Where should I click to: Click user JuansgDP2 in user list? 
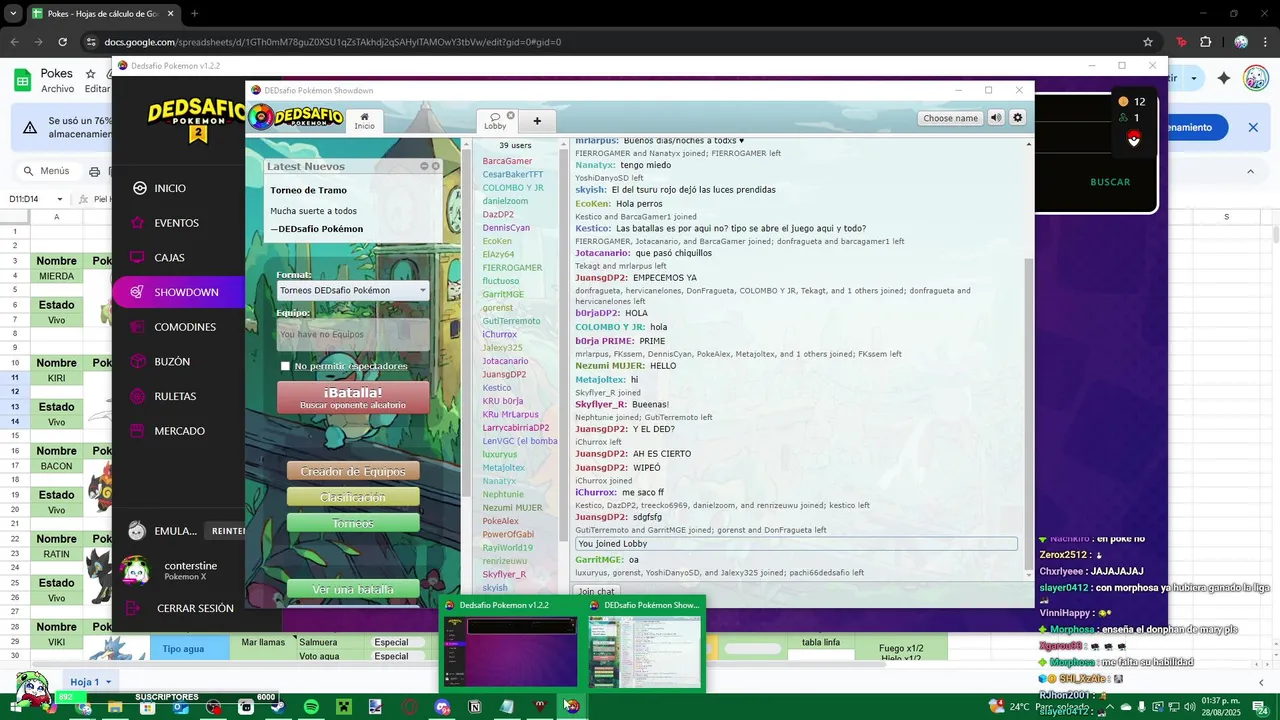[x=504, y=374]
